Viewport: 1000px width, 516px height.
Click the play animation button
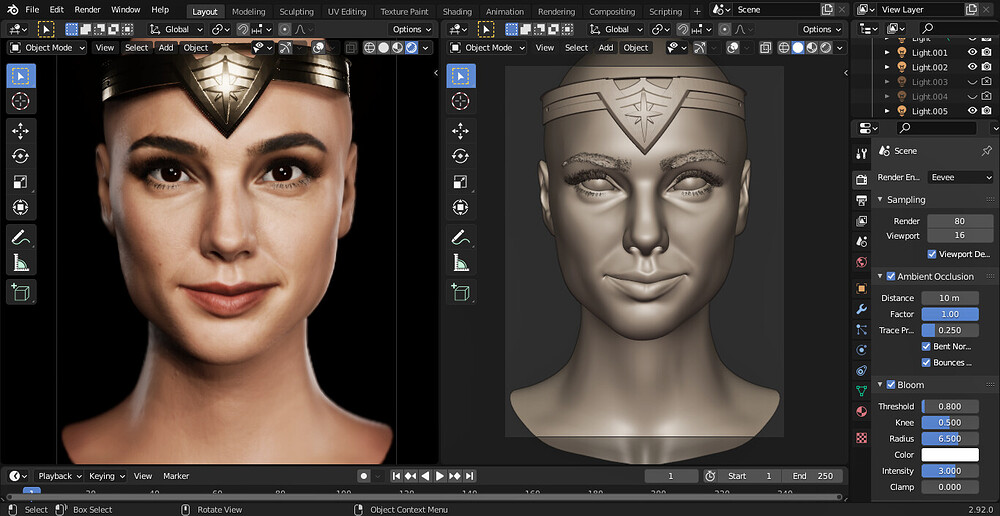439,476
